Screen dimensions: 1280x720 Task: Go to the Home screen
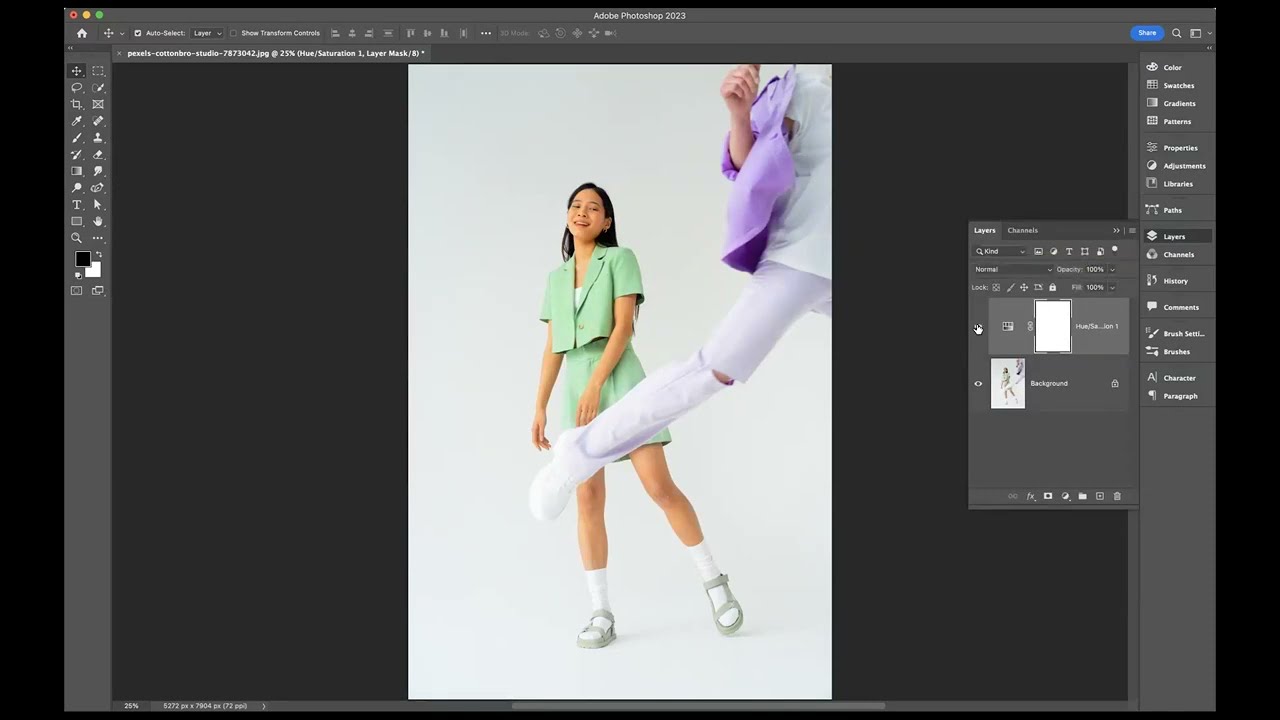(82, 33)
